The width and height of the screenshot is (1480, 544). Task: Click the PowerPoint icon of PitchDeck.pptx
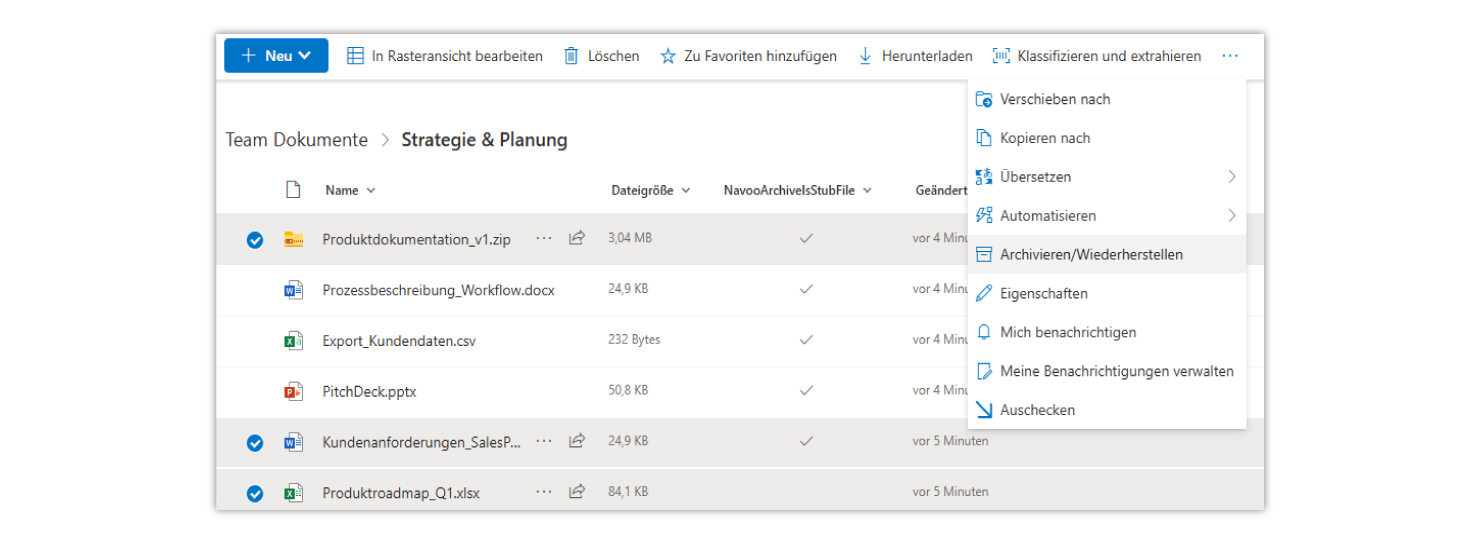(293, 392)
